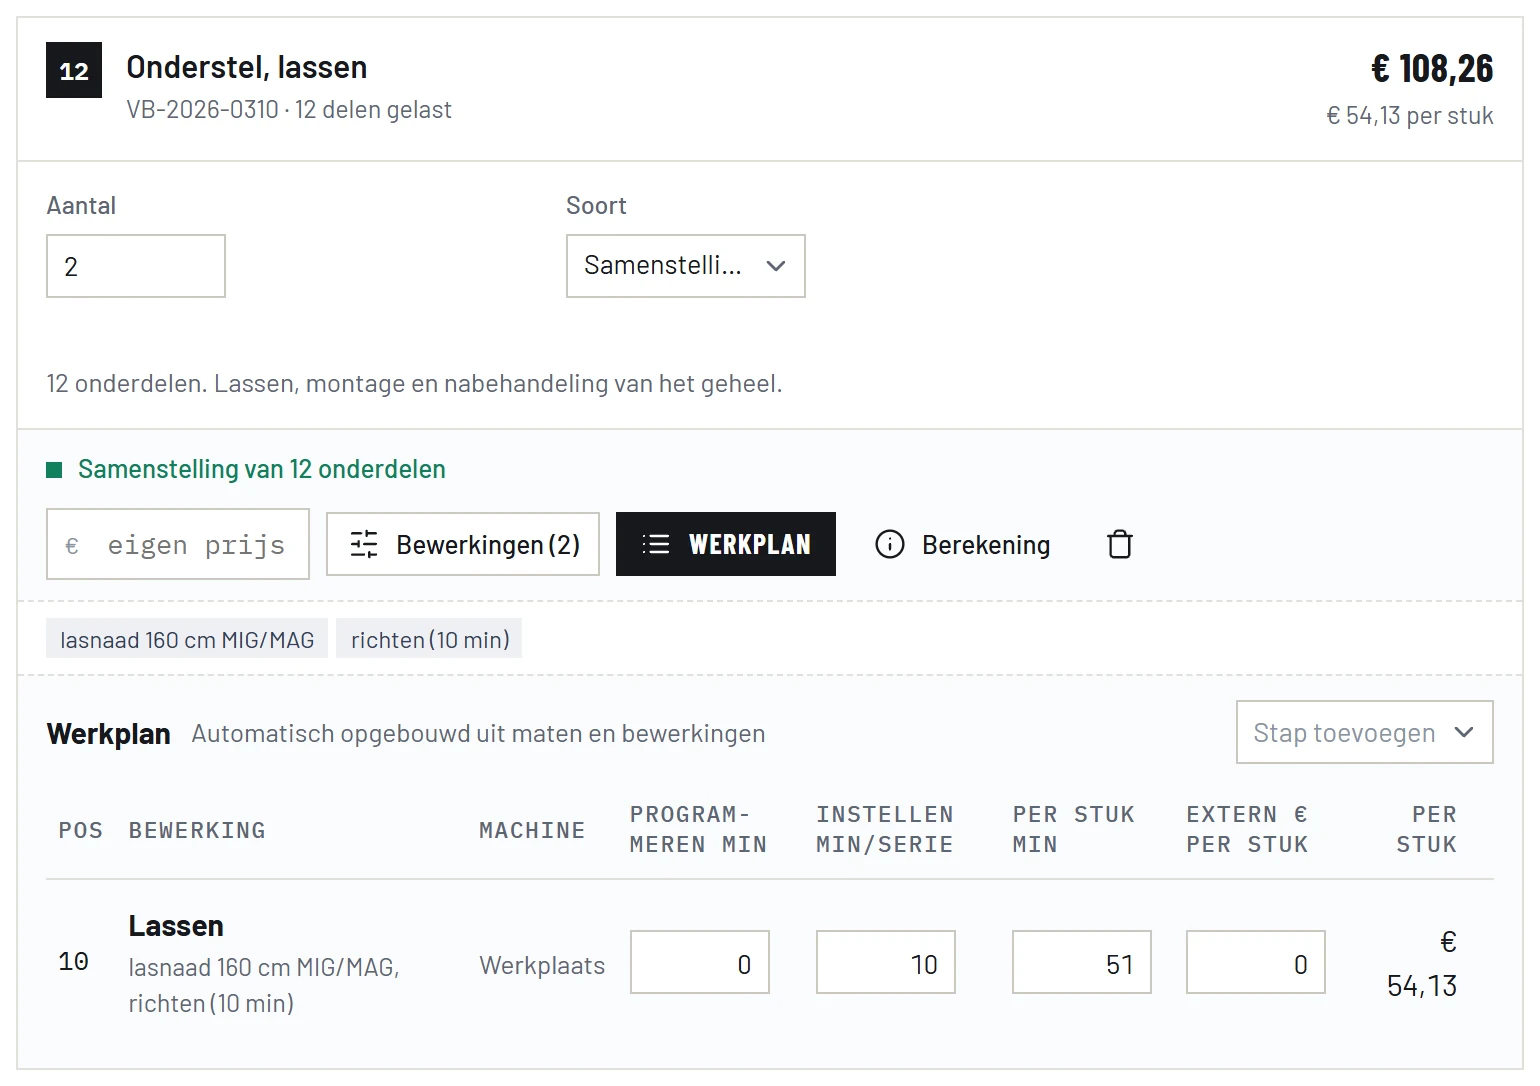Click '€ 54,13 per stuk' in header

(x=1410, y=116)
